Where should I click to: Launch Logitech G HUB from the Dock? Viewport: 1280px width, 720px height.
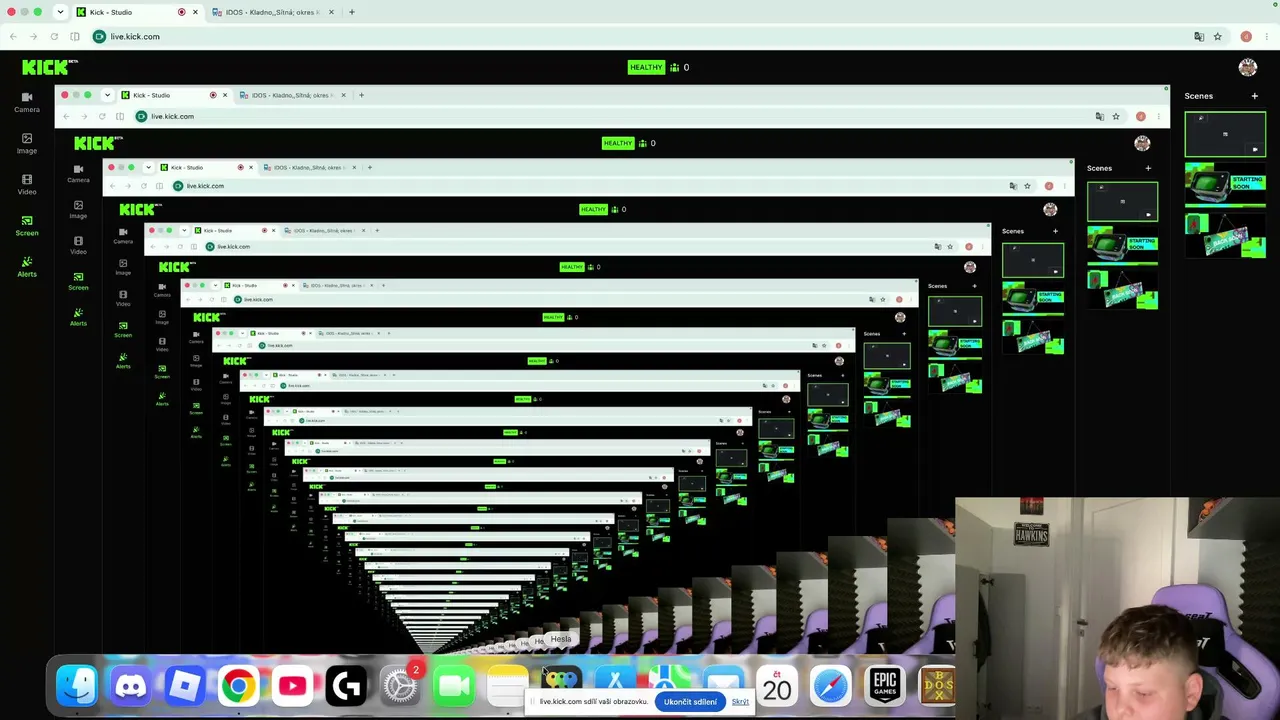[x=346, y=686]
